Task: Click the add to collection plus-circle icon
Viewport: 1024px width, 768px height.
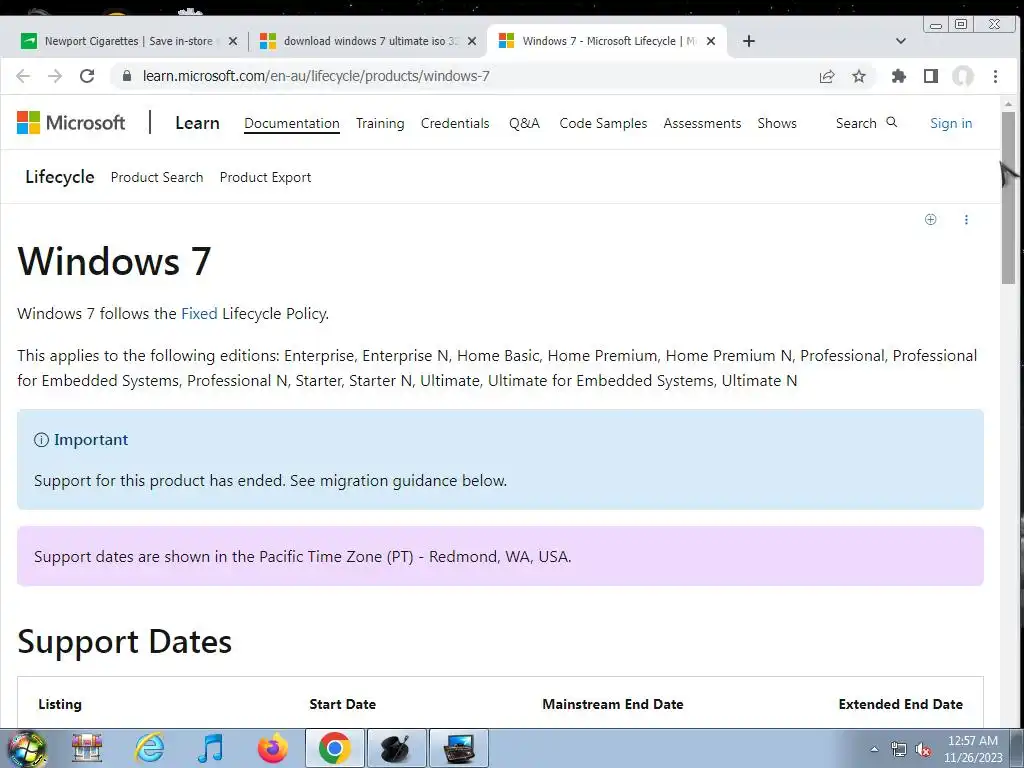Action: [x=931, y=219]
